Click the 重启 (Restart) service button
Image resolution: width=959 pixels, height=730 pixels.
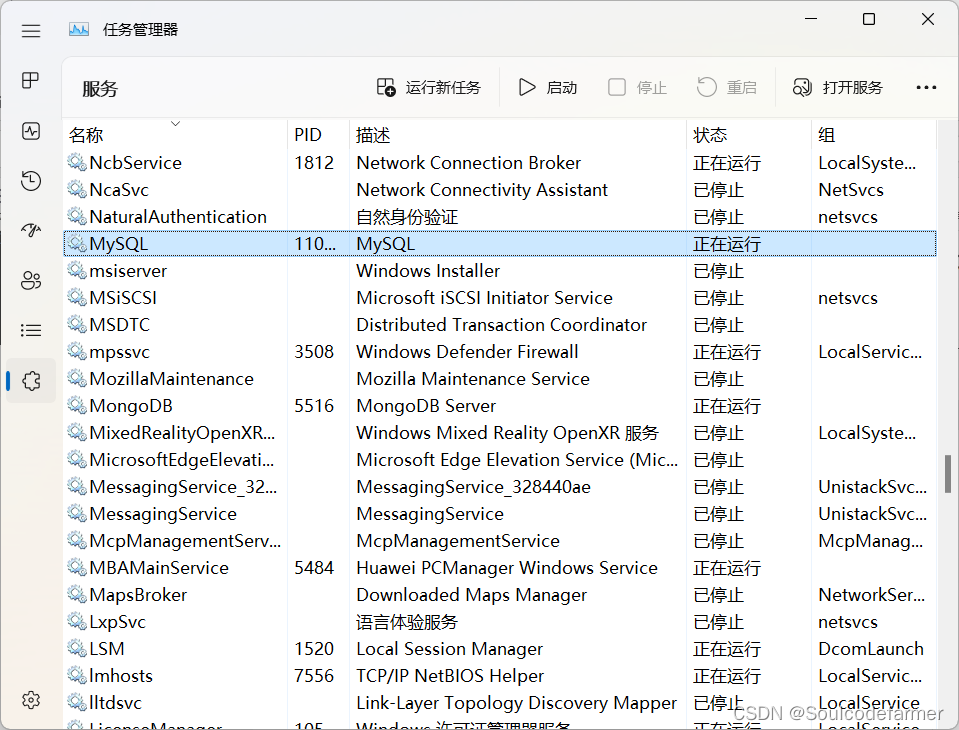click(727, 87)
